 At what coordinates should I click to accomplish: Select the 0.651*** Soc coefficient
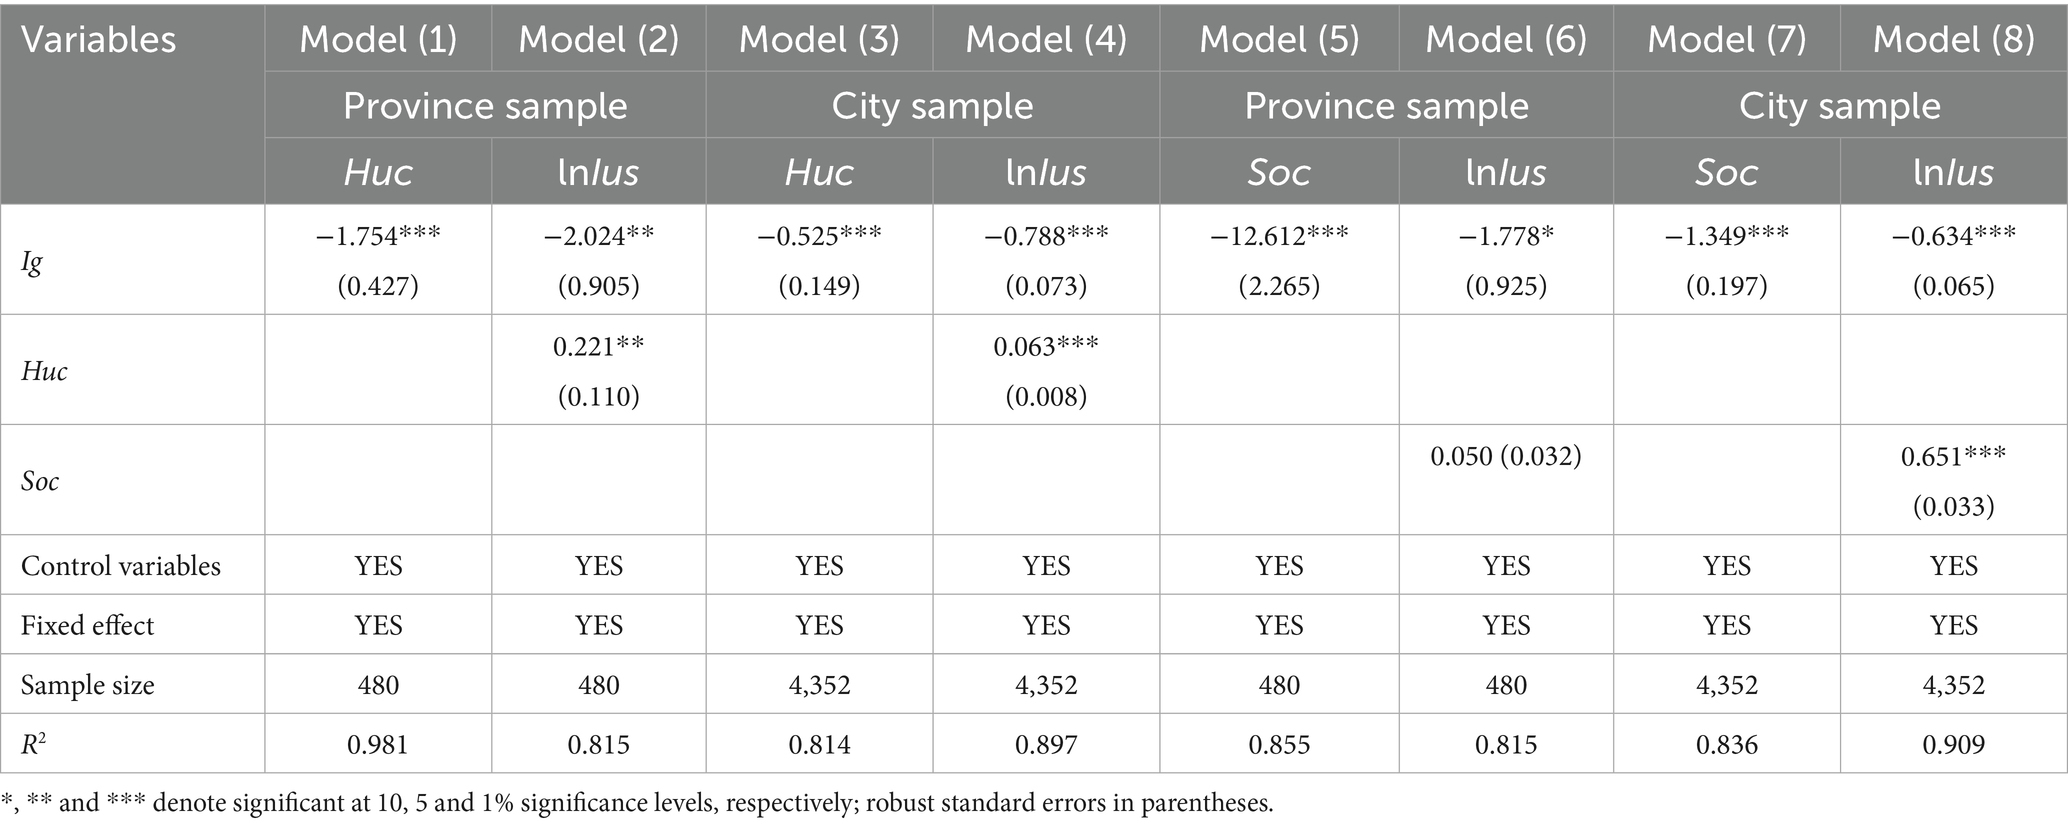click(x=1953, y=457)
